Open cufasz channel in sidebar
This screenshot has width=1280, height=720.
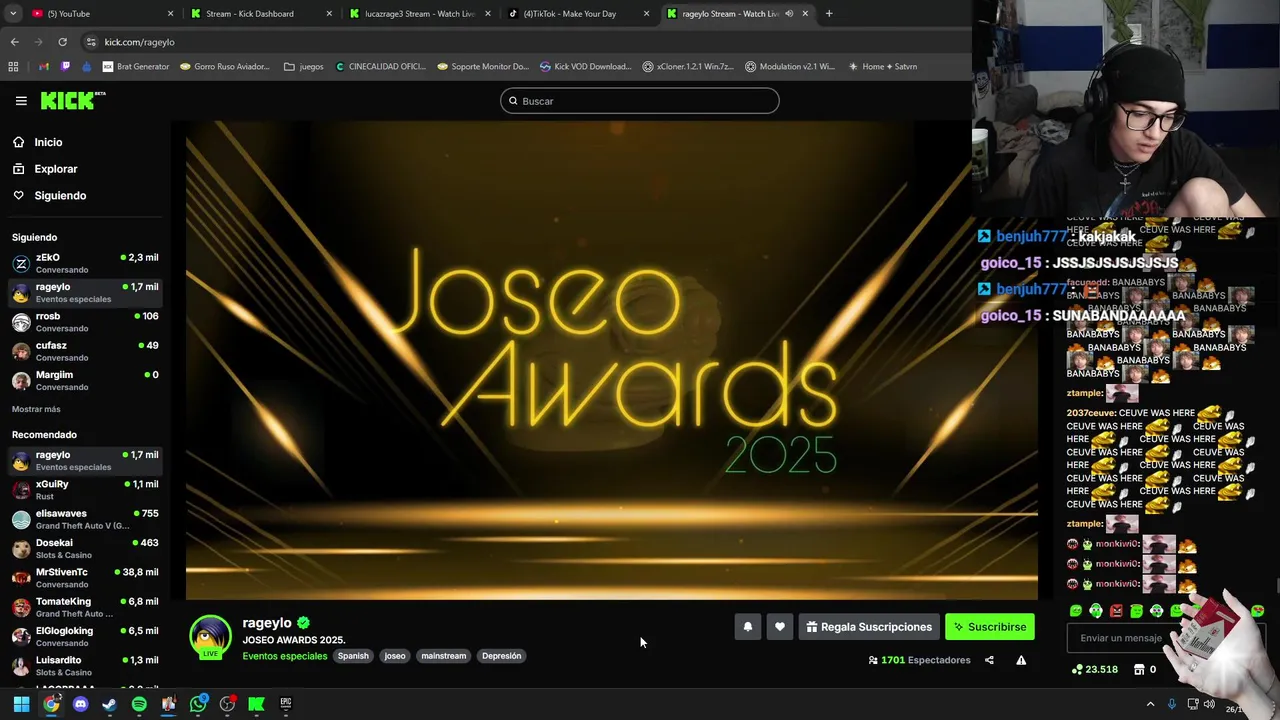point(85,351)
